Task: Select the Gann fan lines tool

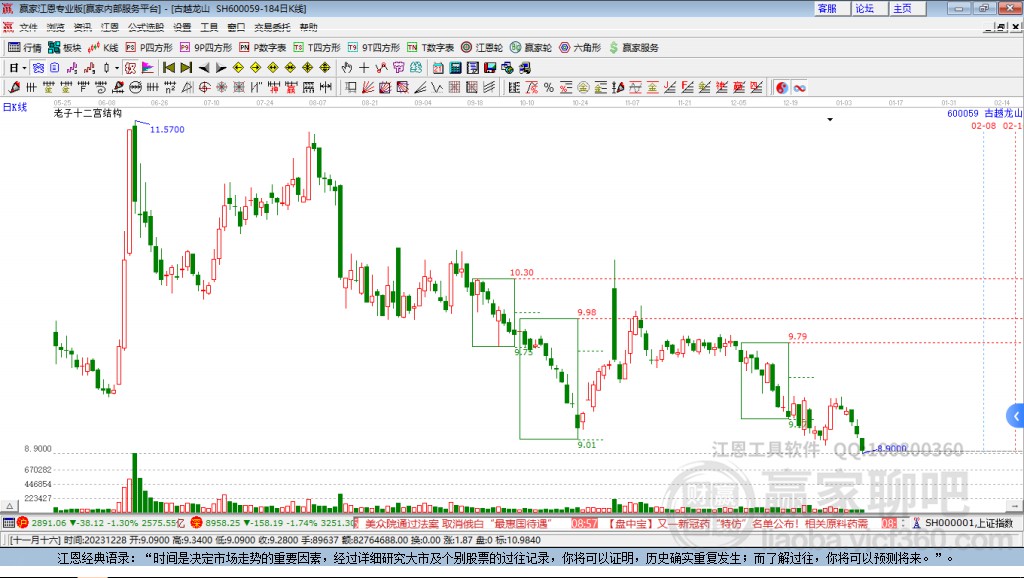Action: (x=368, y=87)
